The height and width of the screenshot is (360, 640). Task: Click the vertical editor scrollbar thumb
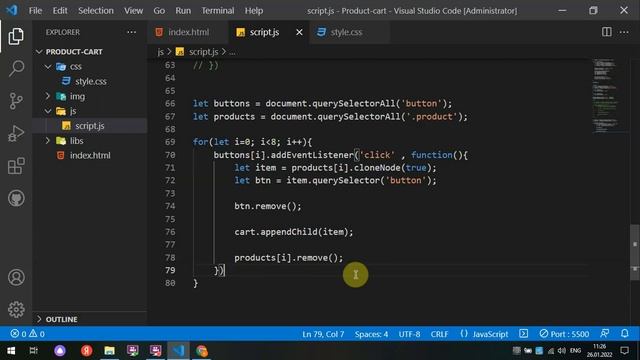(635, 252)
